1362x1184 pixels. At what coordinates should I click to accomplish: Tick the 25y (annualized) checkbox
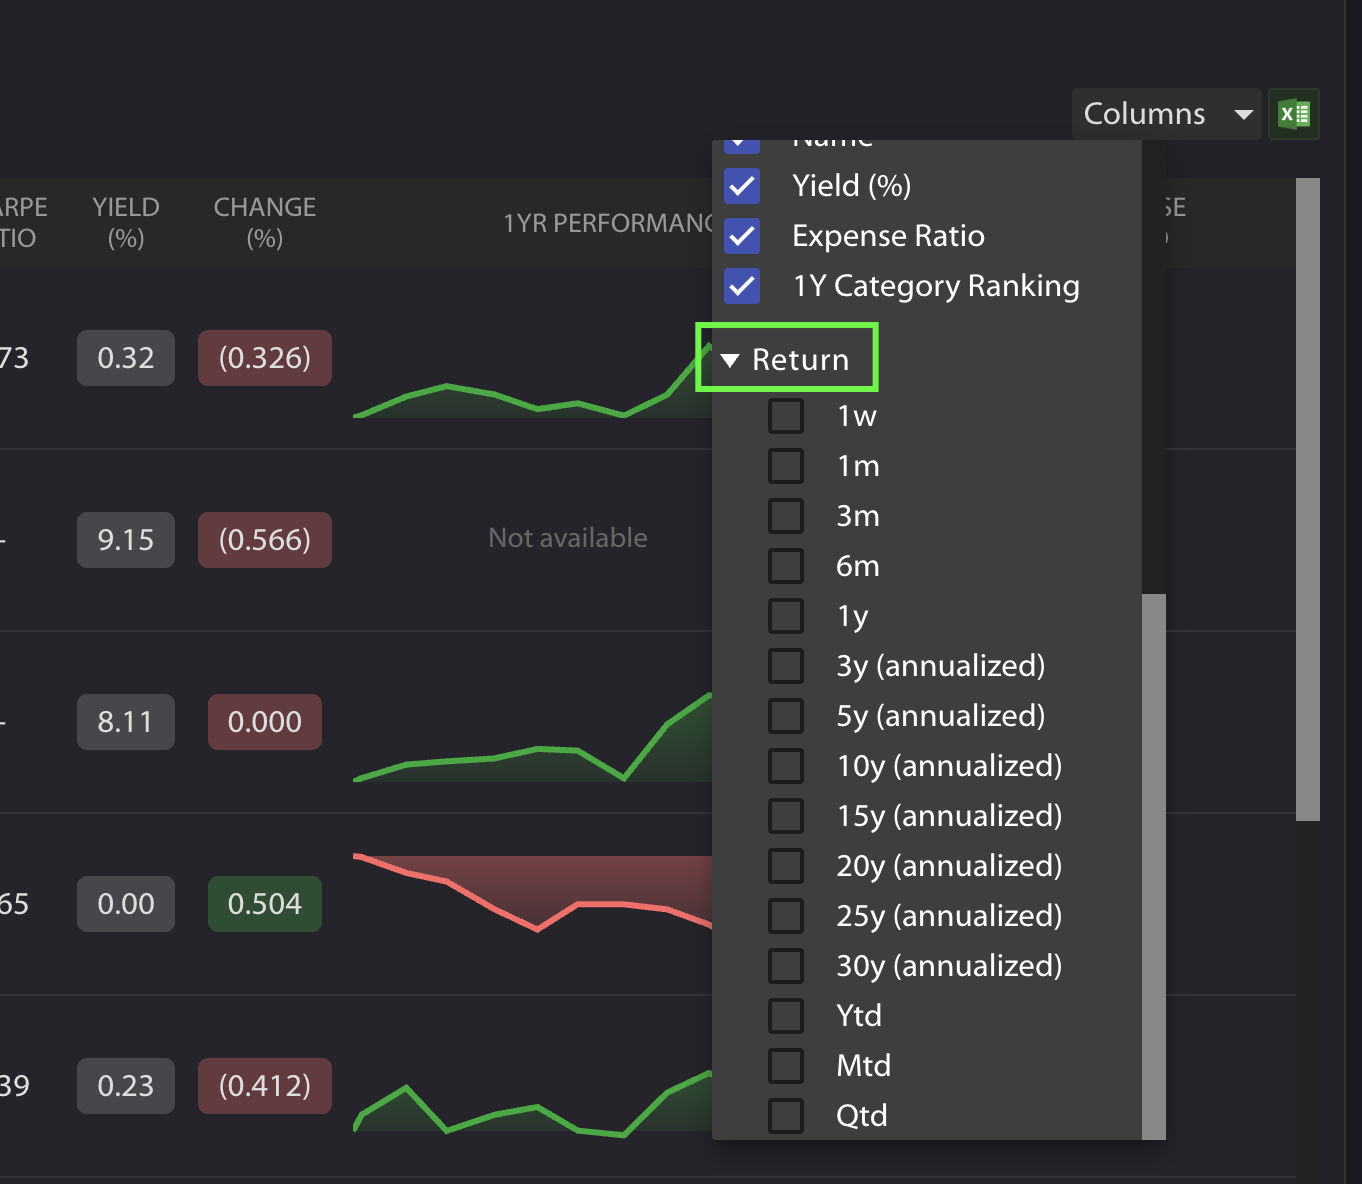[786, 916]
